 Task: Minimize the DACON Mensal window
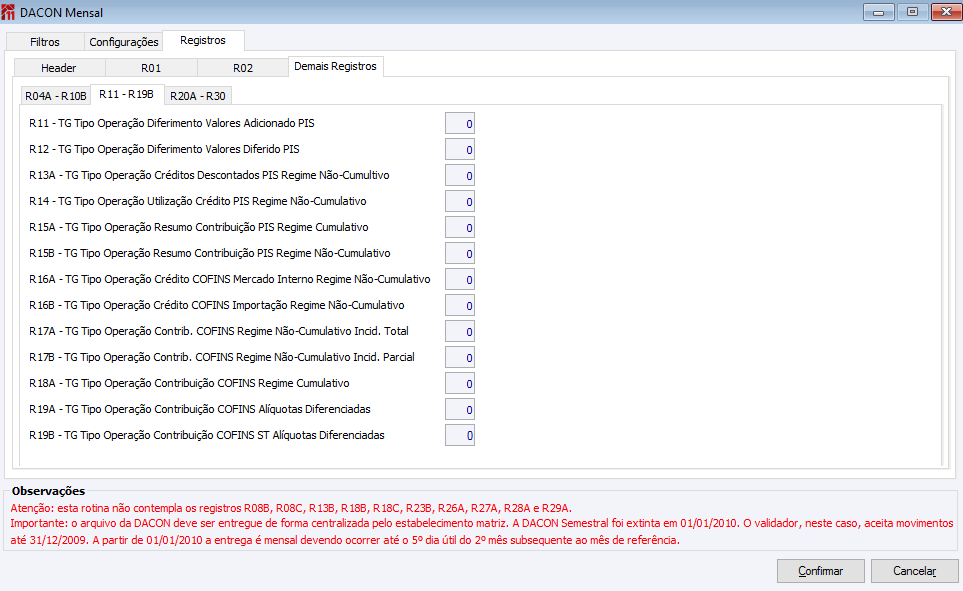(879, 12)
